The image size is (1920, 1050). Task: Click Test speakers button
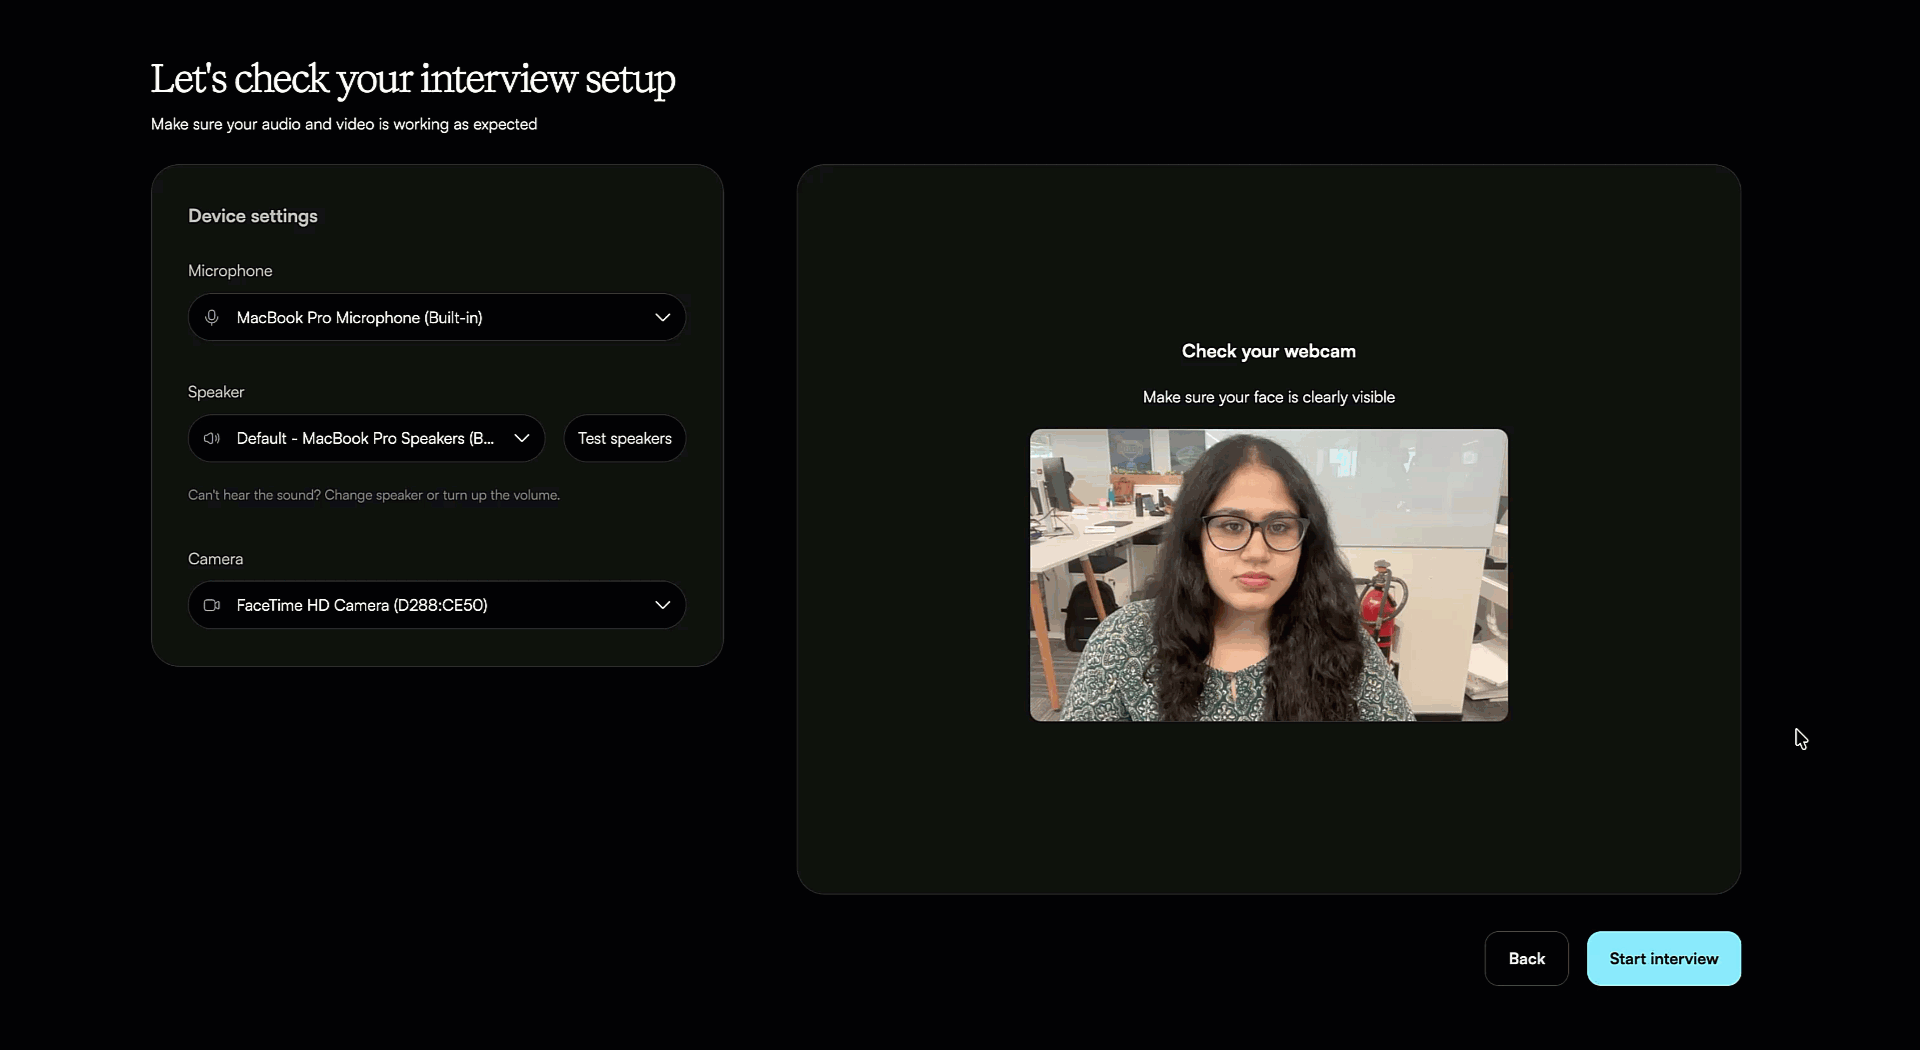point(625,438)
